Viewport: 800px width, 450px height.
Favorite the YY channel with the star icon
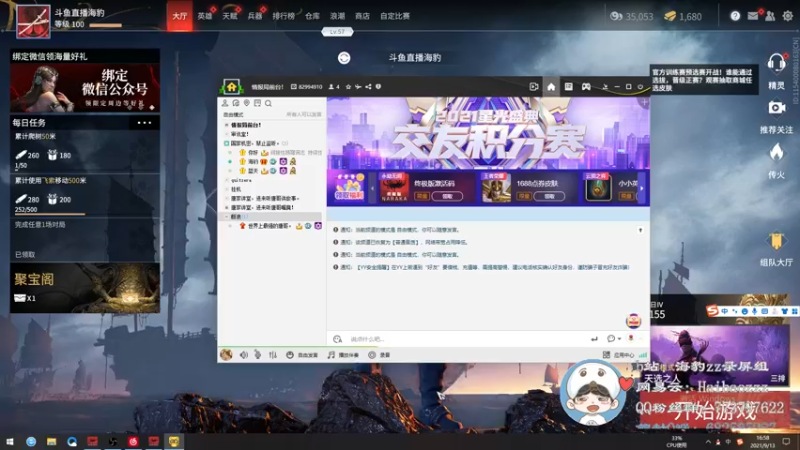coord(348,87)
